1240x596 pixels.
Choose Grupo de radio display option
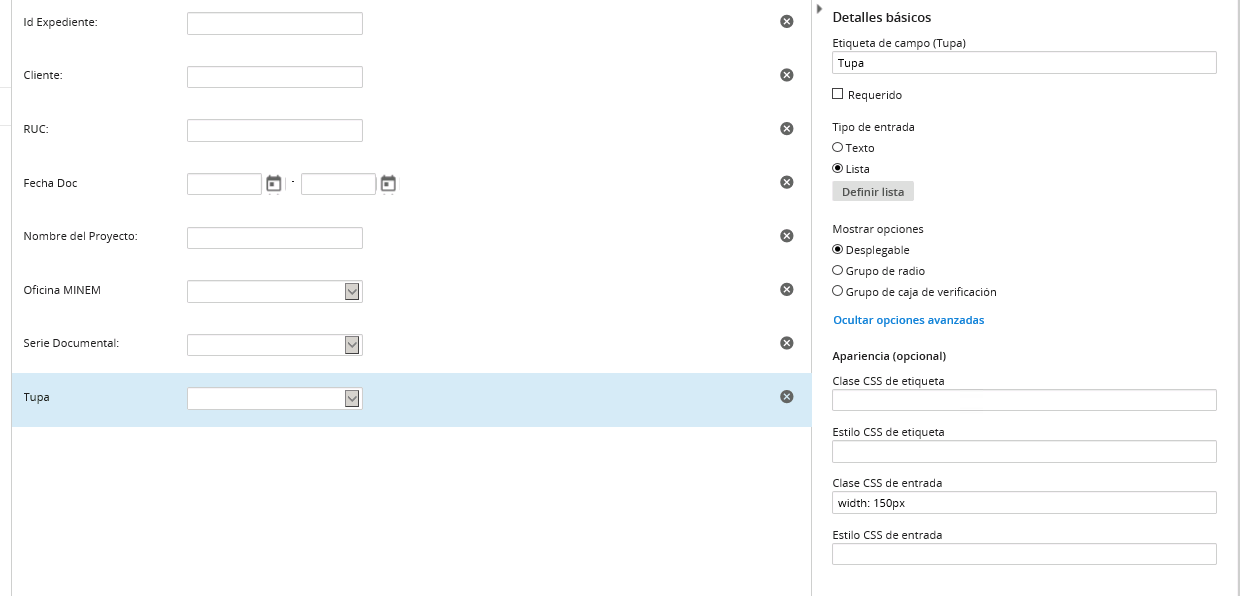838,270
